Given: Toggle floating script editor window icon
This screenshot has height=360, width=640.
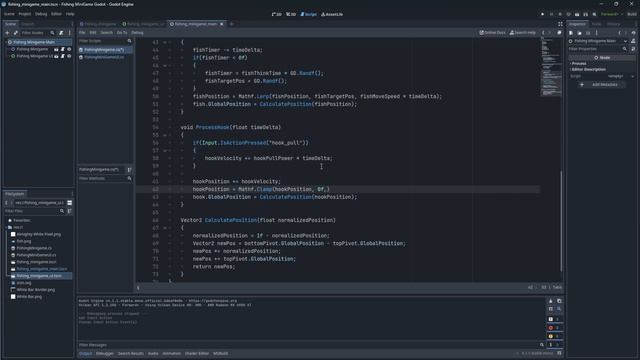Looking at the screenshot, I should tap(559, 33).
